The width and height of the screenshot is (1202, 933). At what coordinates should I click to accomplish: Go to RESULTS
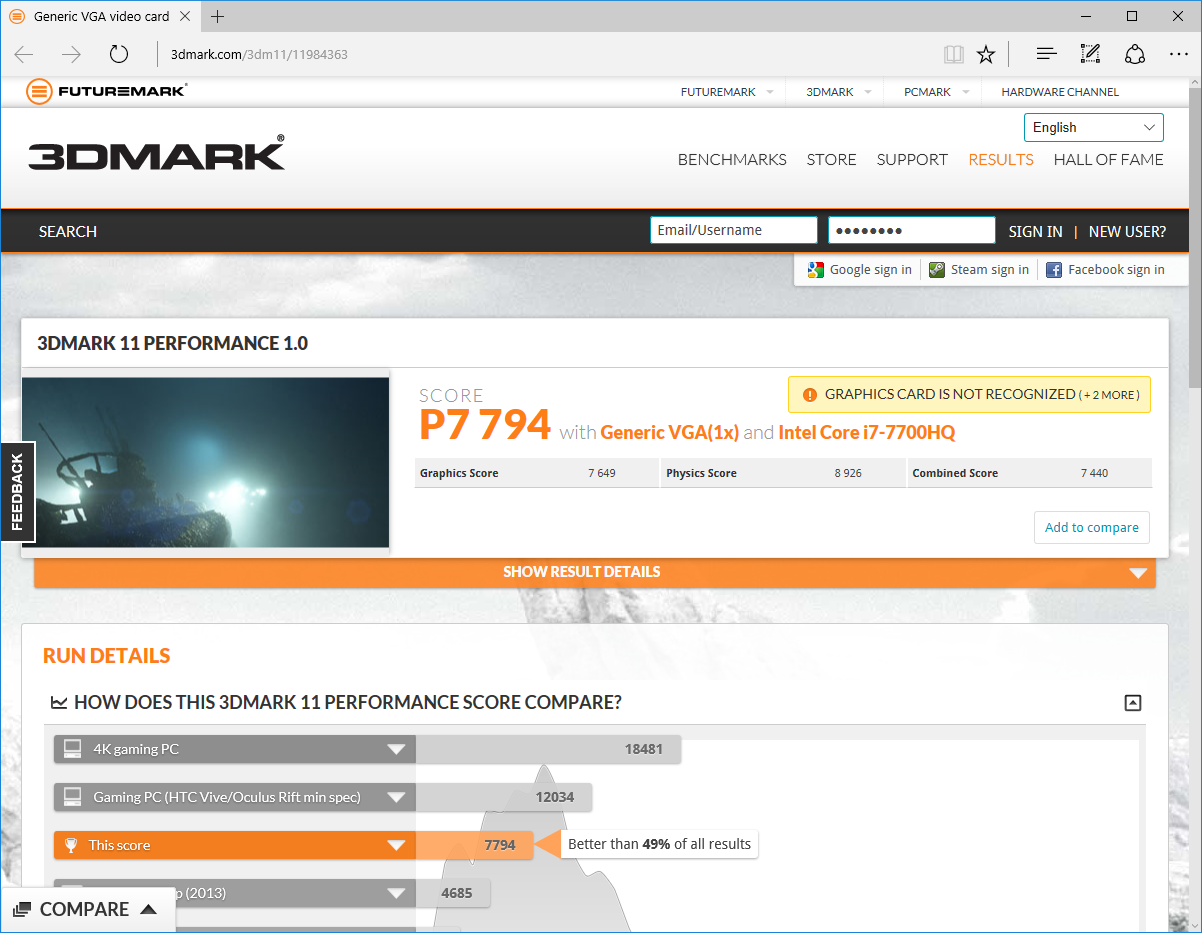click(1001, 159)
